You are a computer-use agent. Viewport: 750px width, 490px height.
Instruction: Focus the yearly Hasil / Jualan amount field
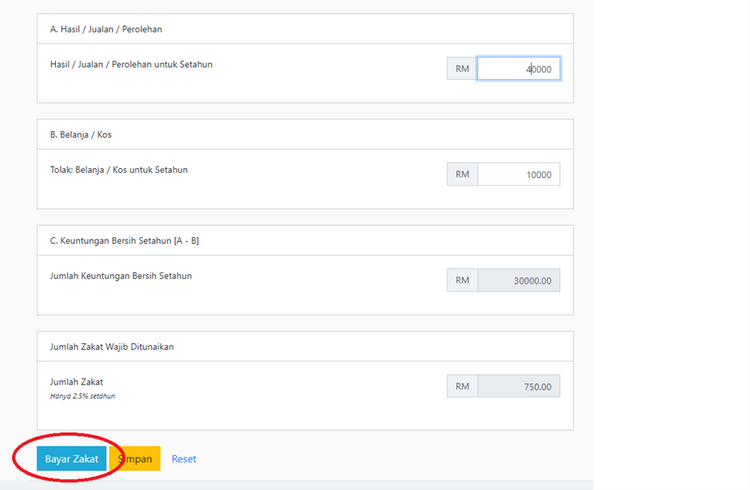pos(518,69)
